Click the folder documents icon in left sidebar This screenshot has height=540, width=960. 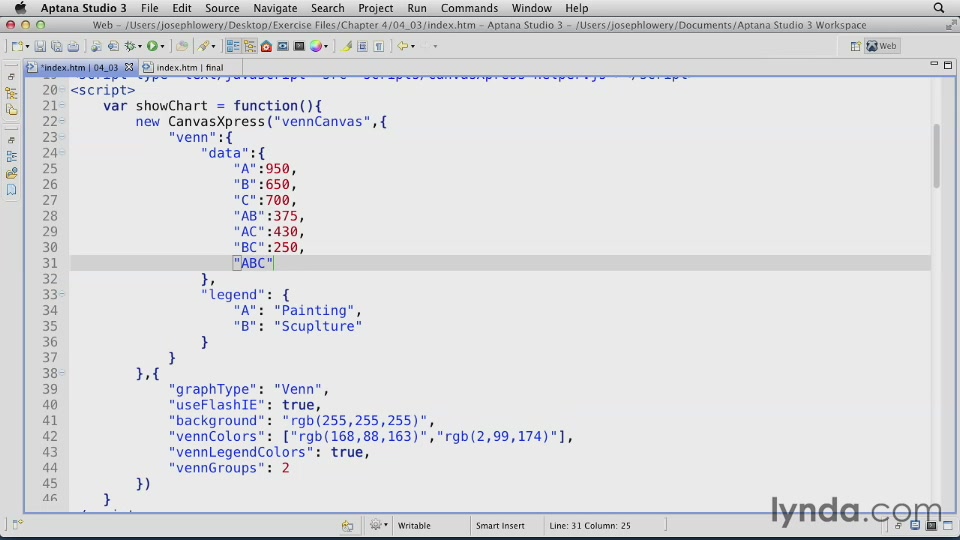(x=11, y=110)
